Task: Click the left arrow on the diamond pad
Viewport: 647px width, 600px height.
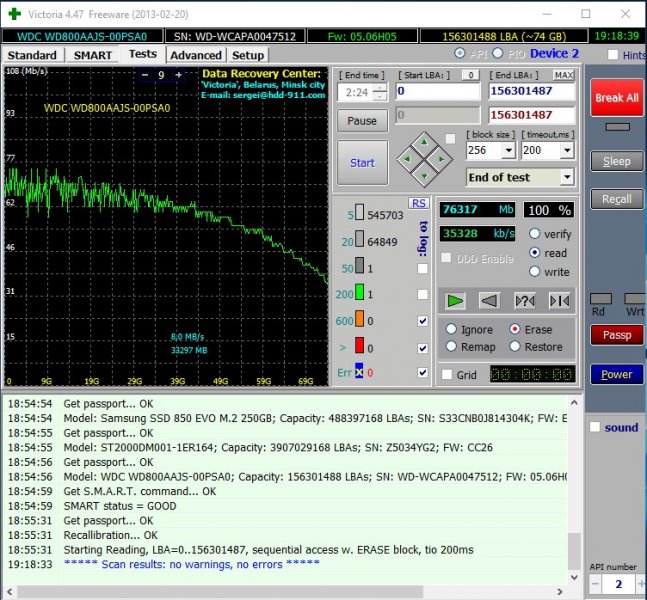Action: pyautogui.click(x=405, y=158)
